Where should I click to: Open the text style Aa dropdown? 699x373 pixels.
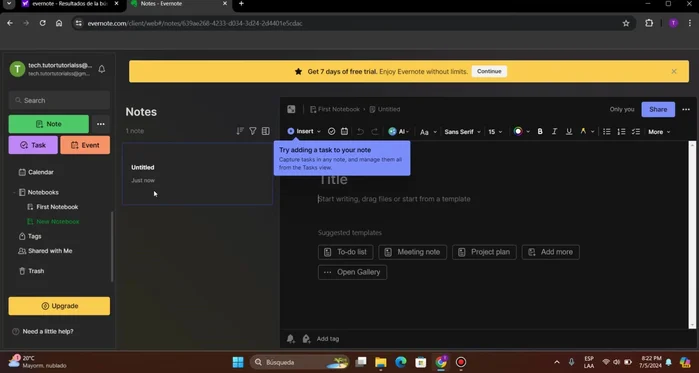click(x=428, y=132)
